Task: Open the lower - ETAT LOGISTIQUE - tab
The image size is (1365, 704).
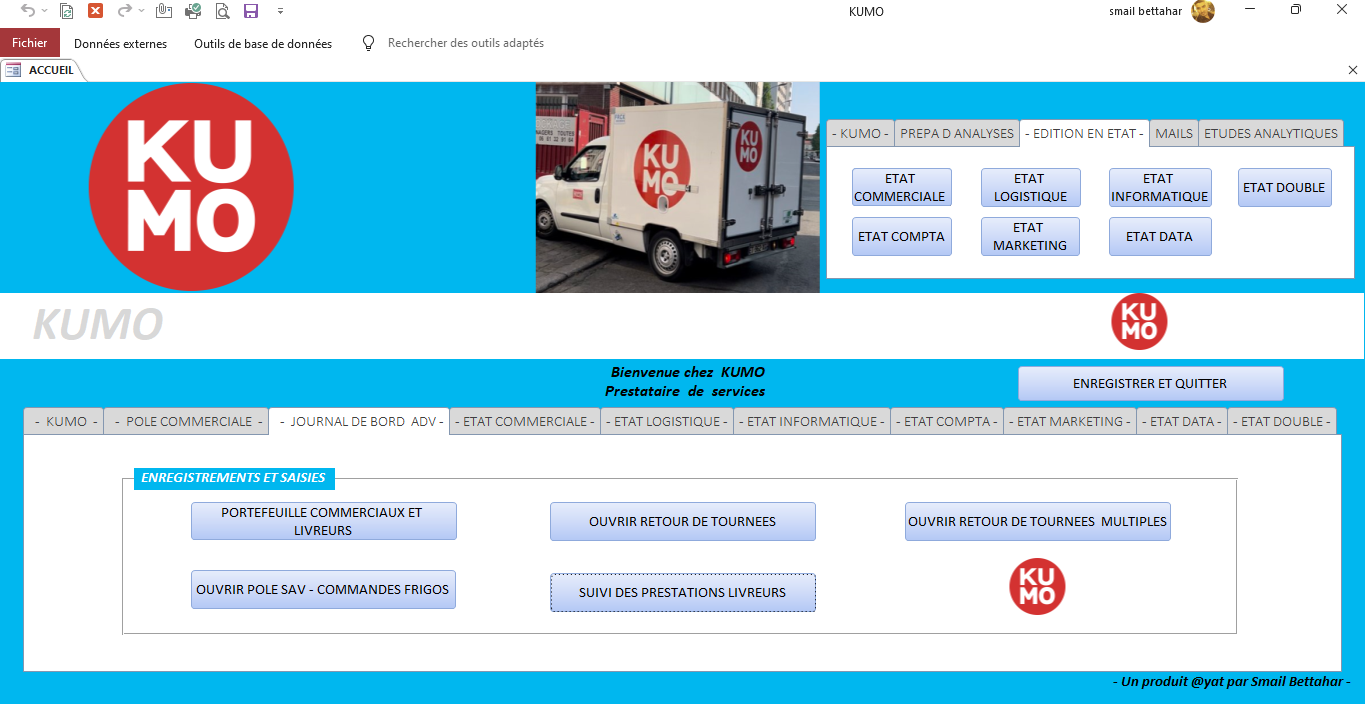Action: [667, 421]
